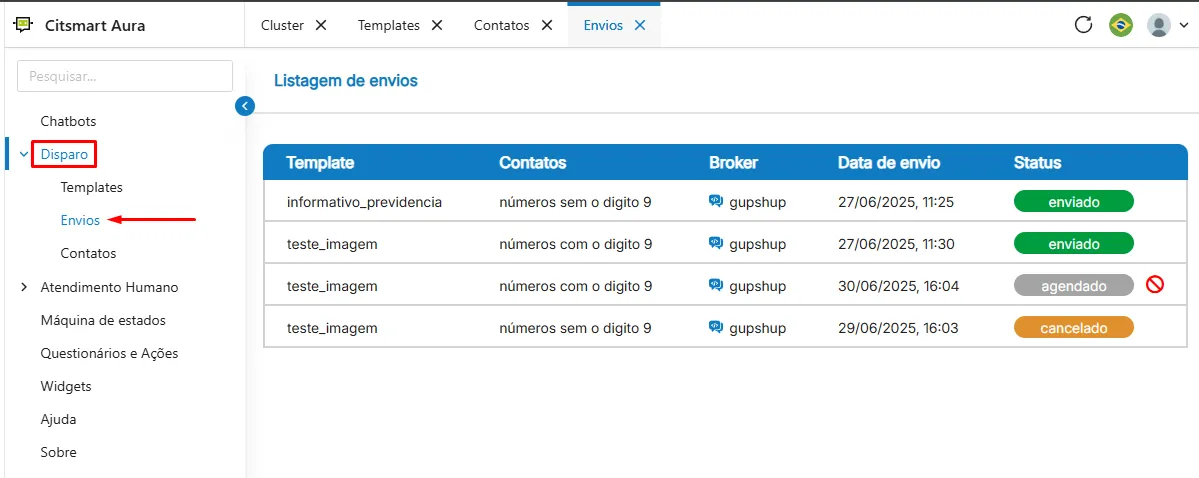Viewport: 1199px width, 478px height.
Task: Close the Envios tab
Action: (x=640, y=25)
